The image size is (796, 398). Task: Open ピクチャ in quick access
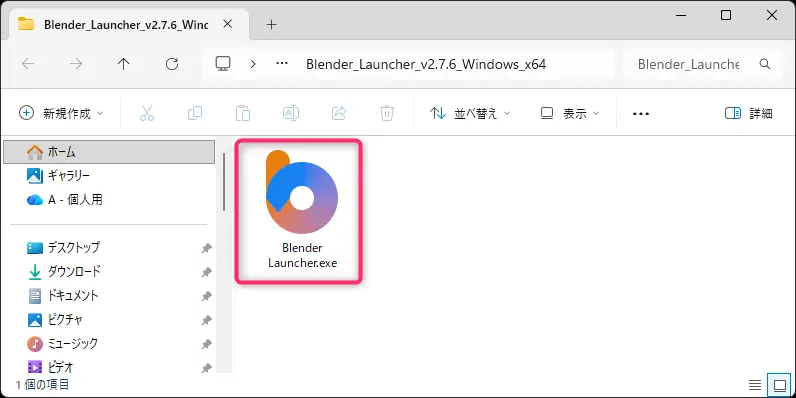[x=55, y=320]
